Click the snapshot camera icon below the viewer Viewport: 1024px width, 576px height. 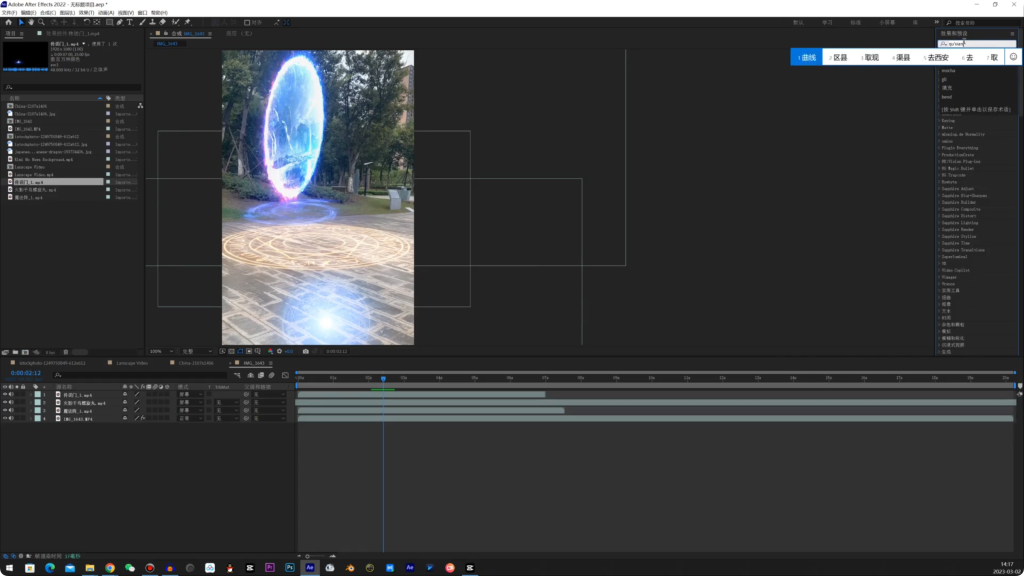[305, 351]
